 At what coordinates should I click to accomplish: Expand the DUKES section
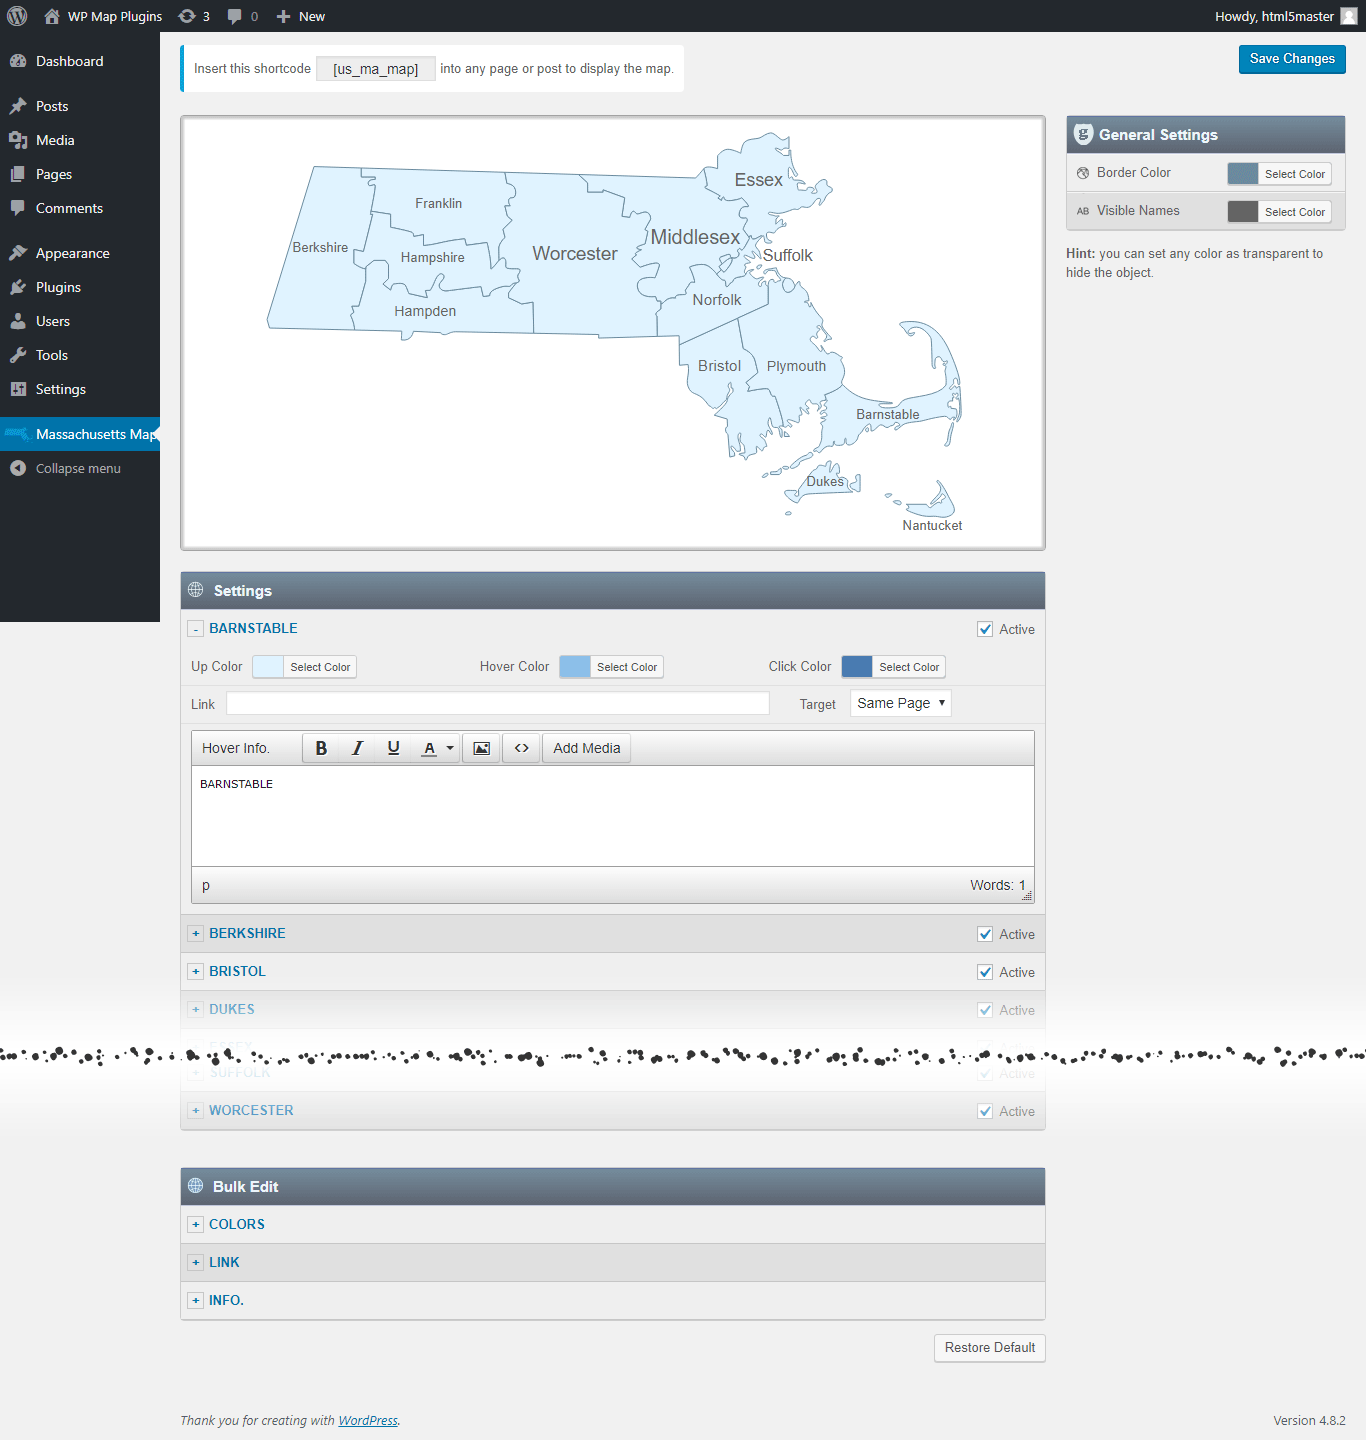pyautogui.click(x=196, y=1010)
